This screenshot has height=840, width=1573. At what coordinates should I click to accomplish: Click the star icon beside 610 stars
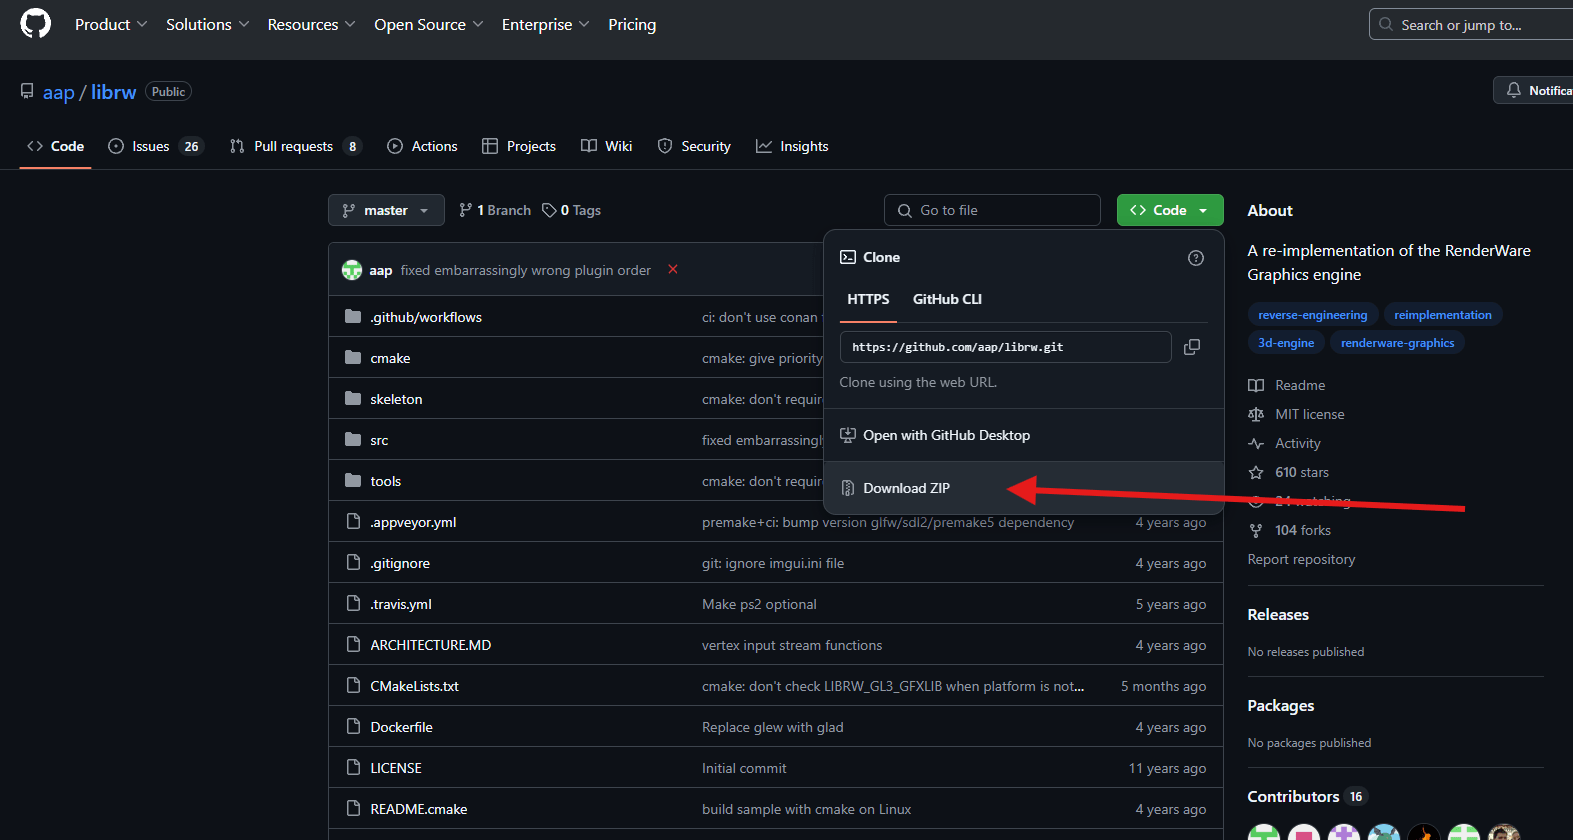coord(1256,472)
